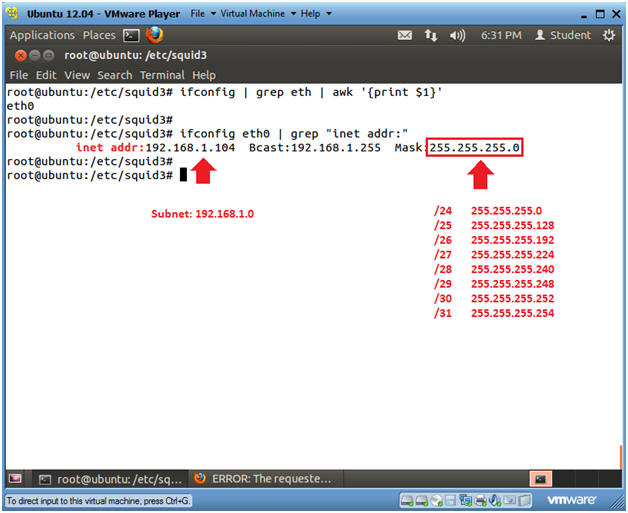Open the Places menu
Screen dimensions: 628x513
(99, 35)
